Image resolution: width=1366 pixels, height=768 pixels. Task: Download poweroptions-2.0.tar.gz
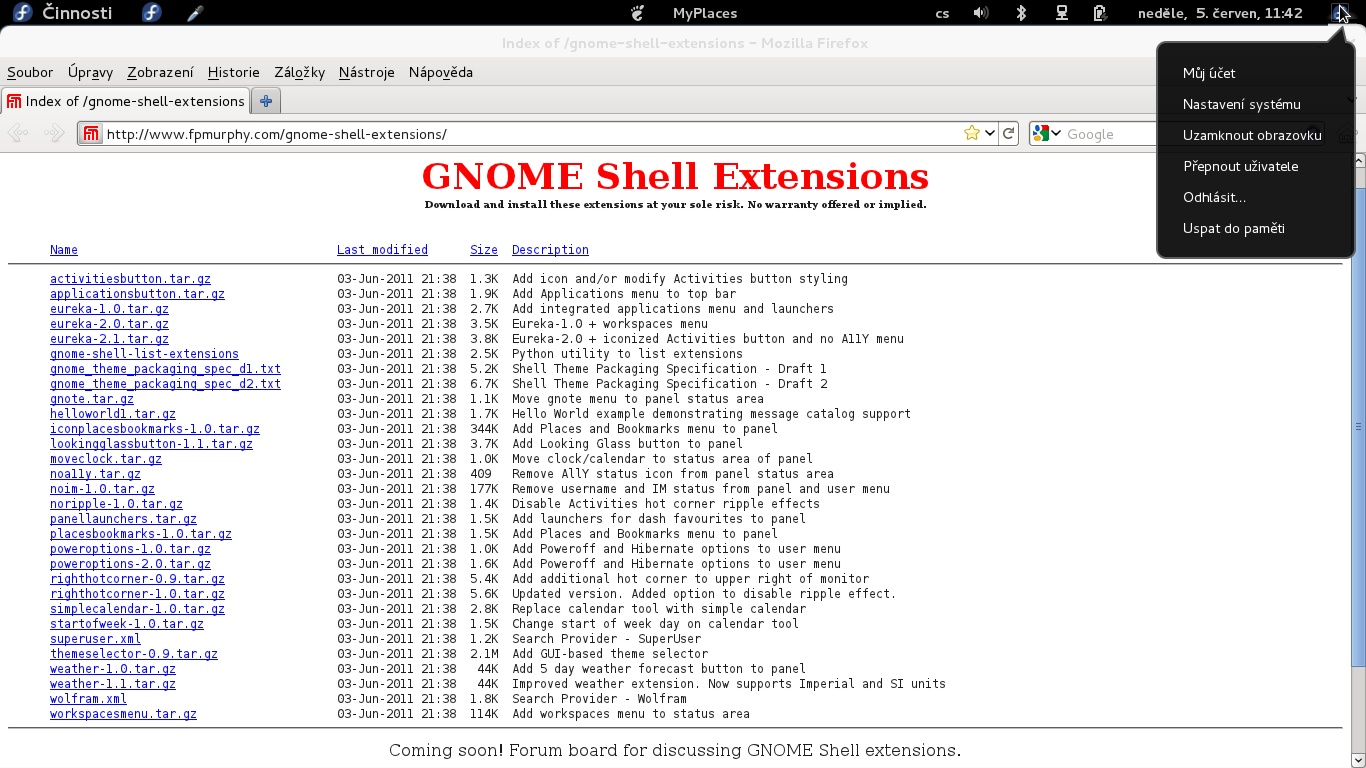click(x=130, y=564)
